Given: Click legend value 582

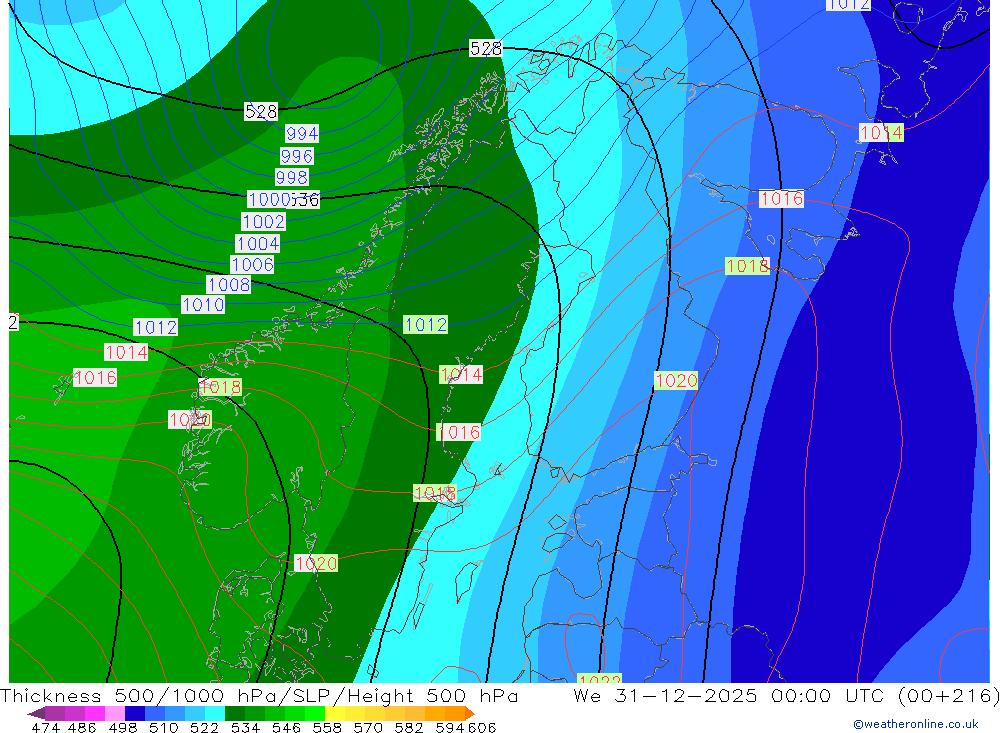Looking at the screenshot, I should click(408, 728).
